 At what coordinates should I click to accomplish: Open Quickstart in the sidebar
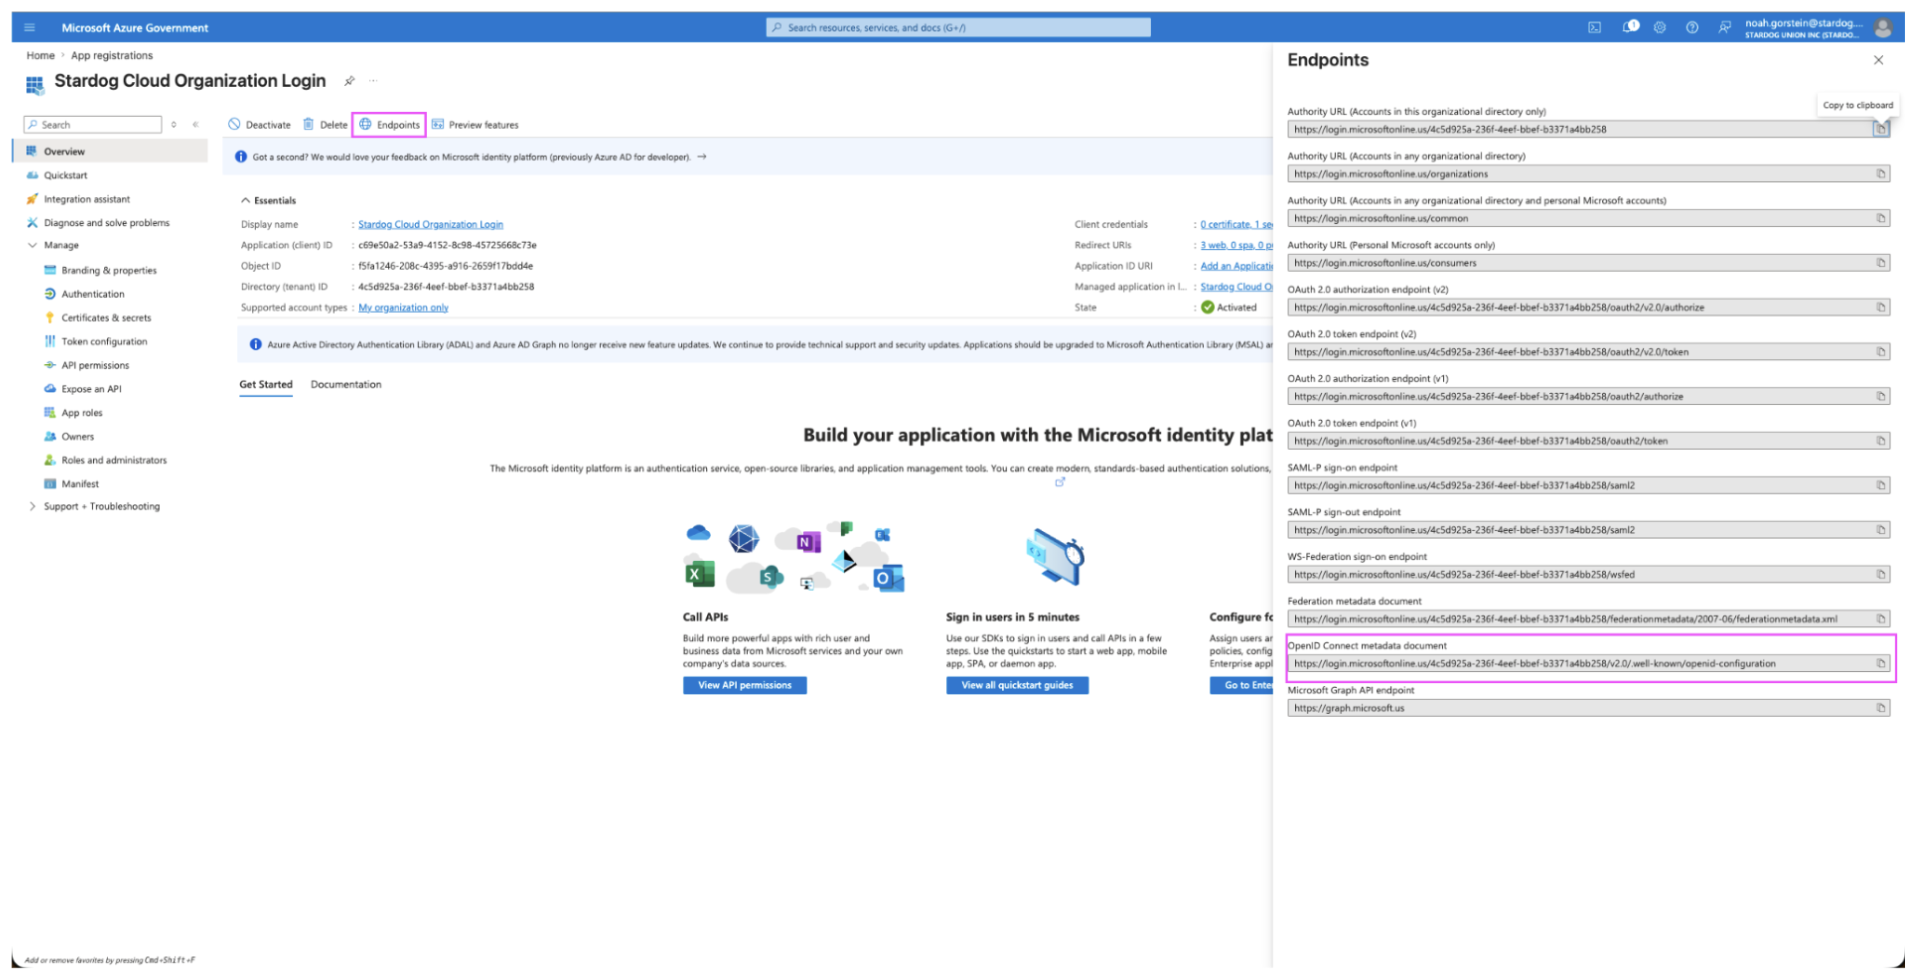pyautogui.click(x=65, y=175)
